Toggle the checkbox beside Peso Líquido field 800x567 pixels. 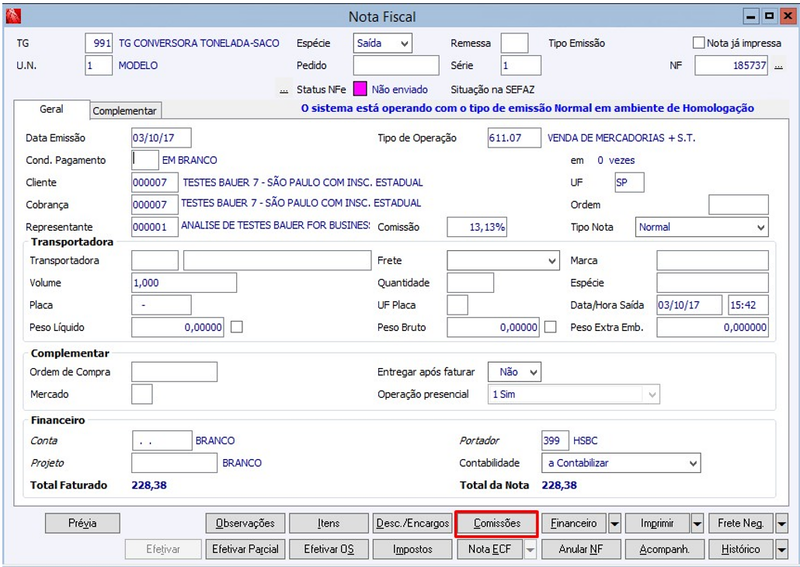pos(236,327)
